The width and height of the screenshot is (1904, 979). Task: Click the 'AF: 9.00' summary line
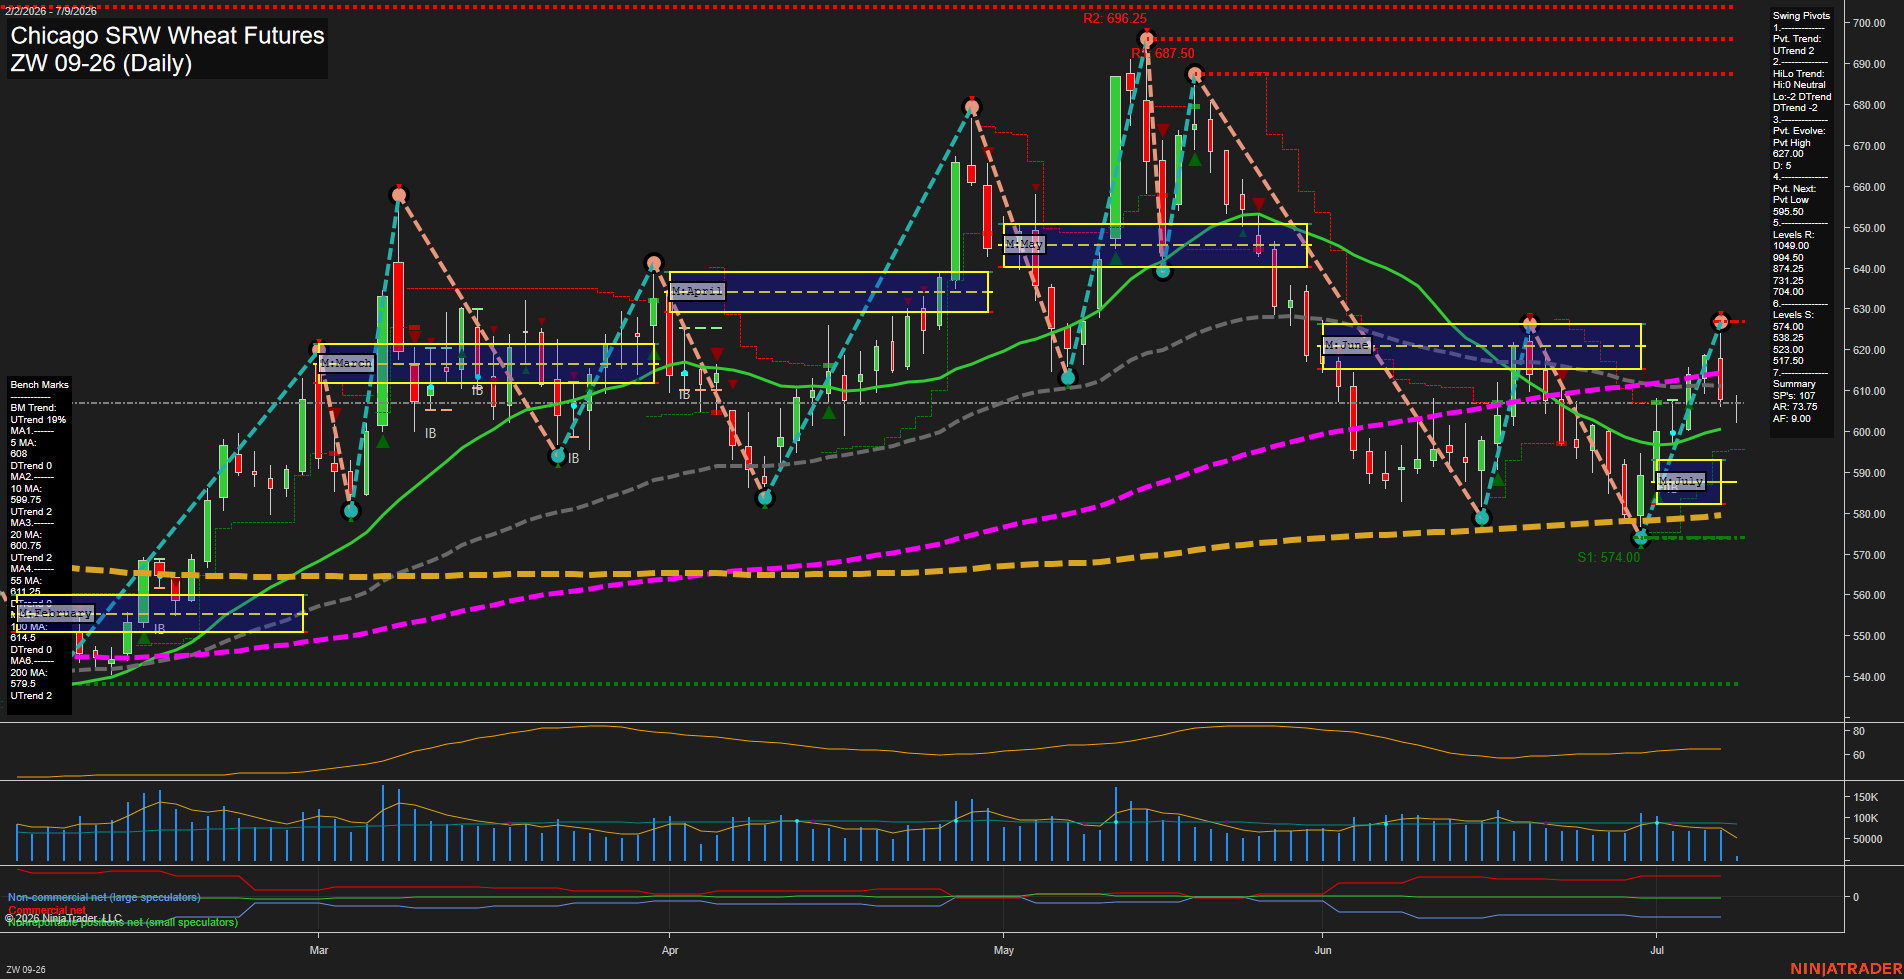coord(1792,418)
